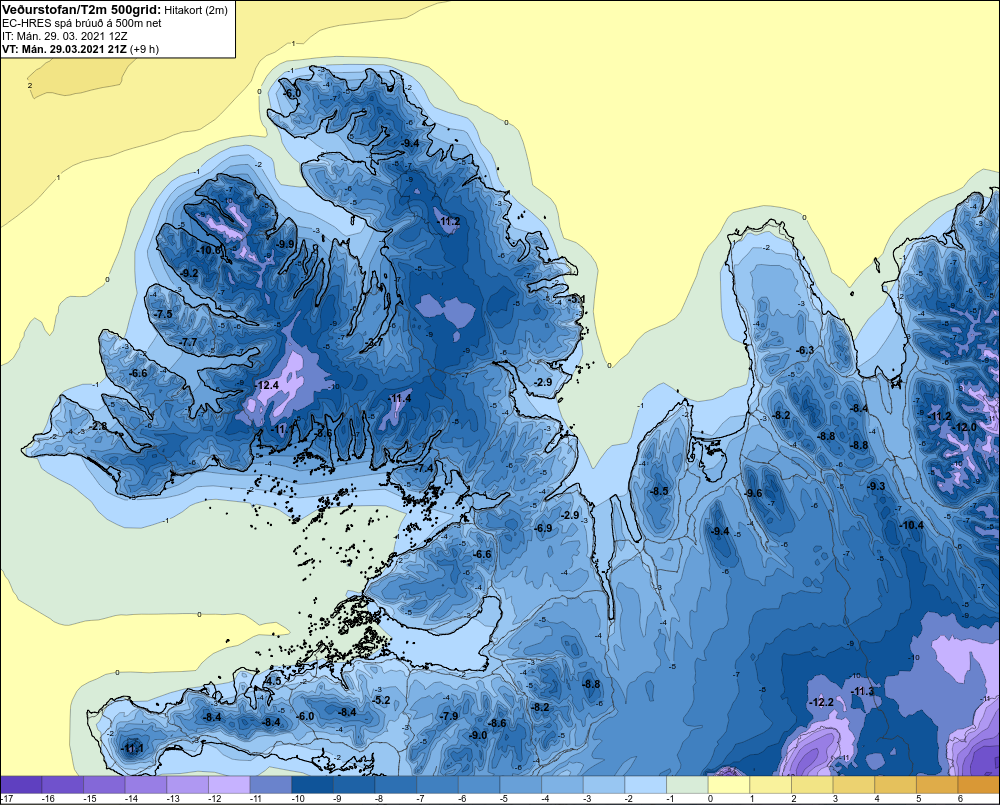Click the 'VT: Mán. 29.03.2021 21Z (+9 h)' line
Viewport: 1000px width, 805px height.
point(80,49)
